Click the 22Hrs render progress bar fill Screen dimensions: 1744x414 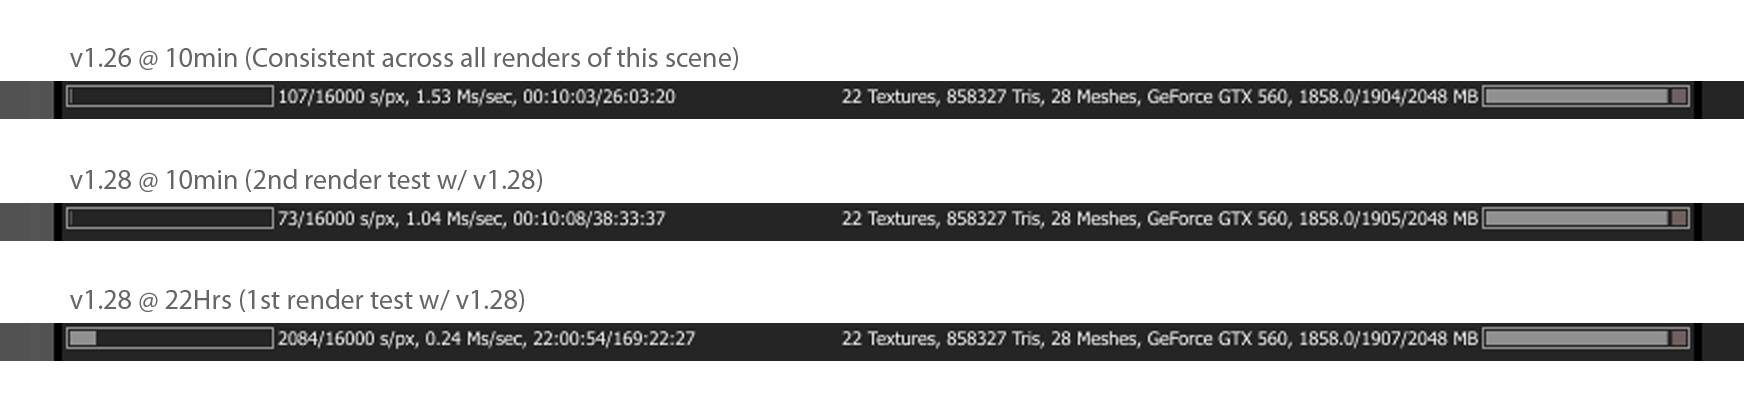pyautogui.click(x=83, y=338)
